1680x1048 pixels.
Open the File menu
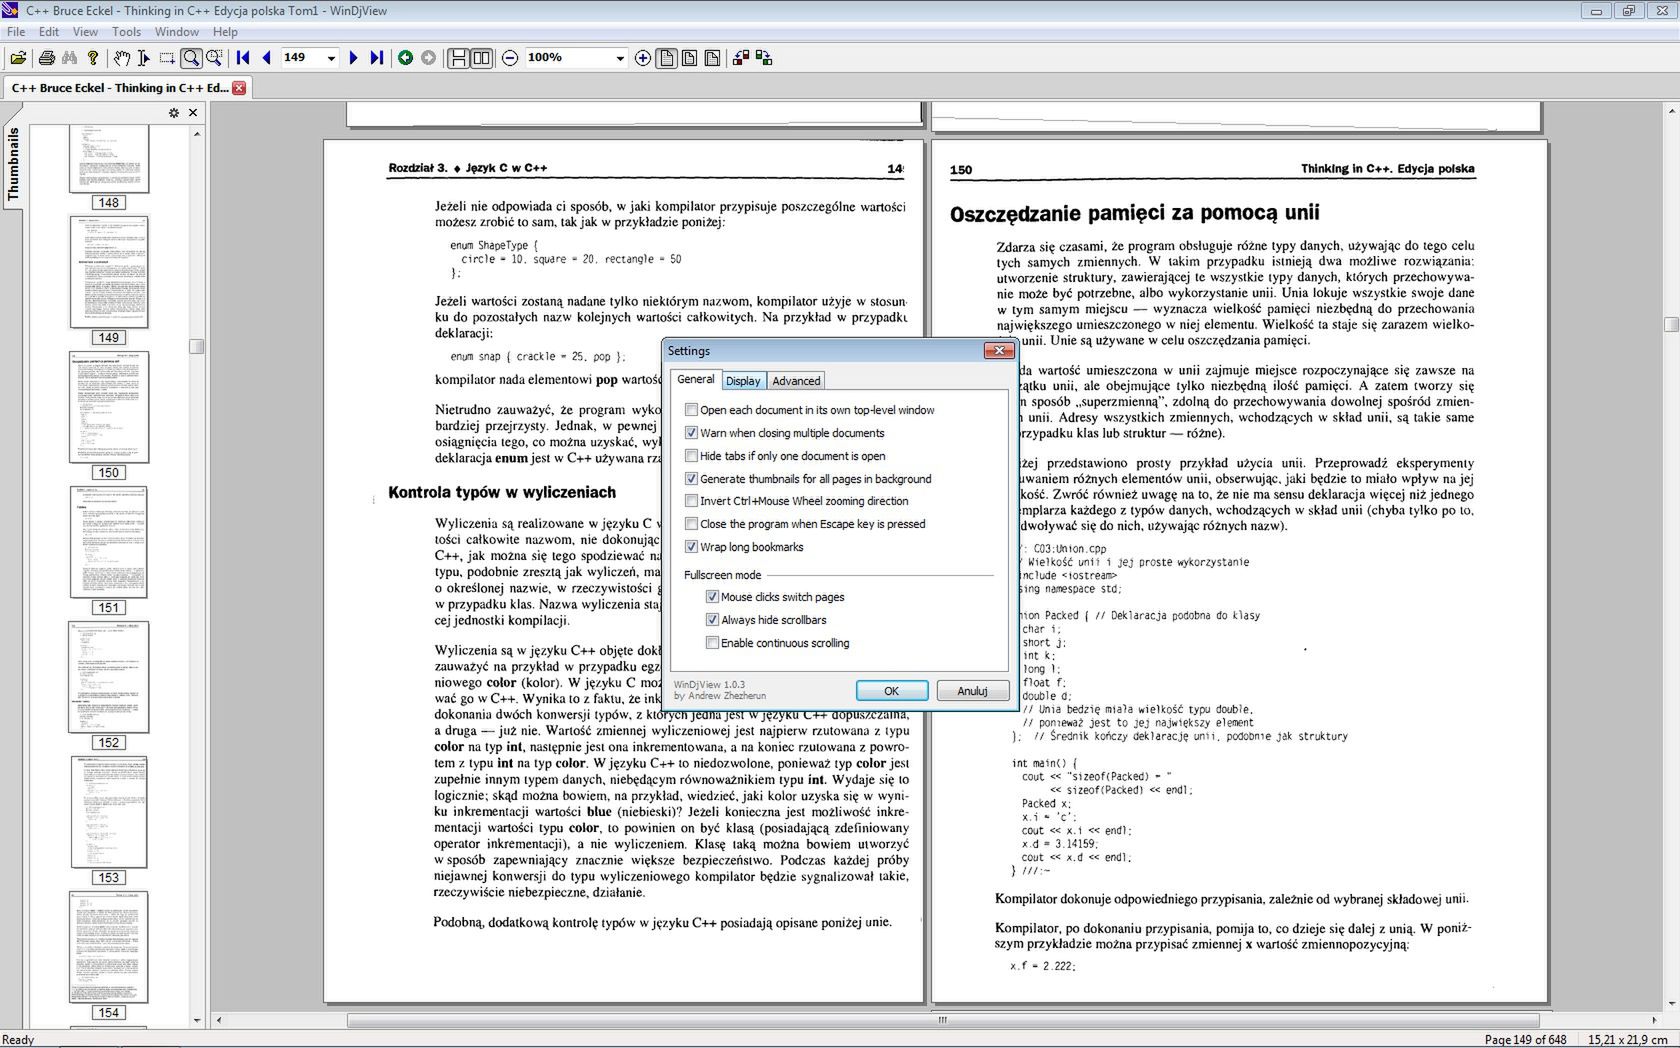[16, 32]
